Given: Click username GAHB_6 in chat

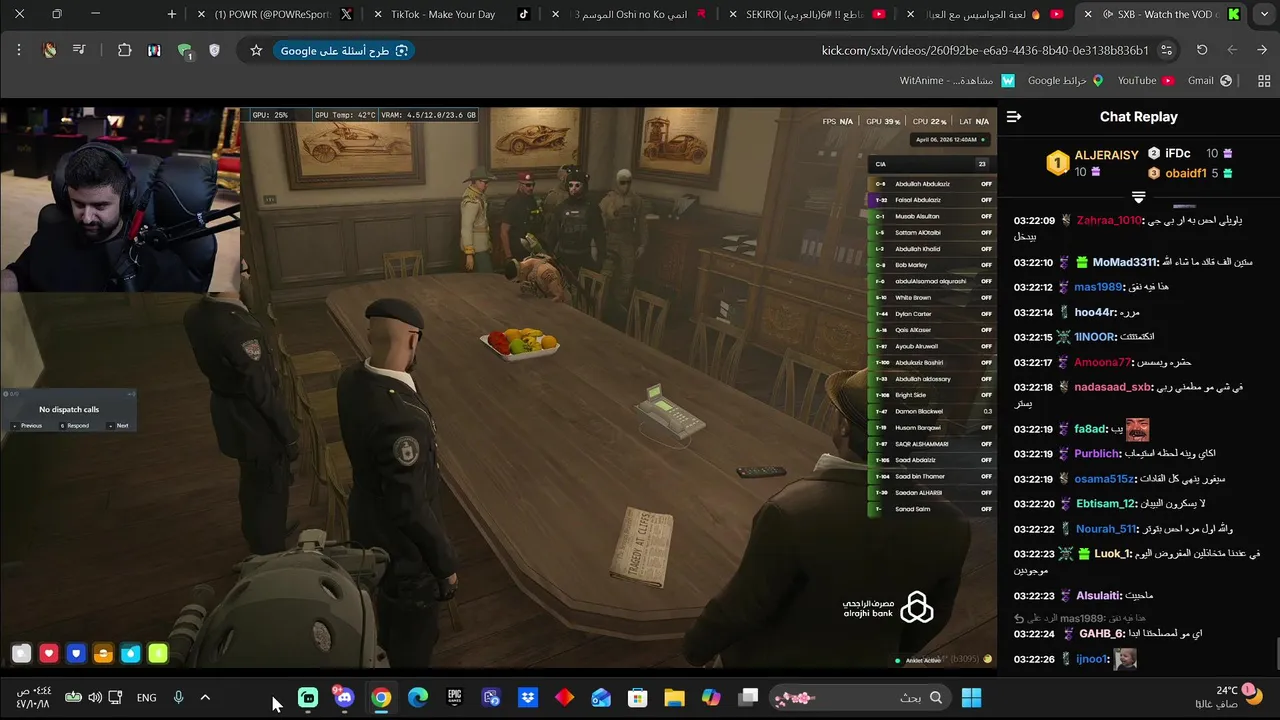Looking at the screenshot, I should click(1102, 634).
